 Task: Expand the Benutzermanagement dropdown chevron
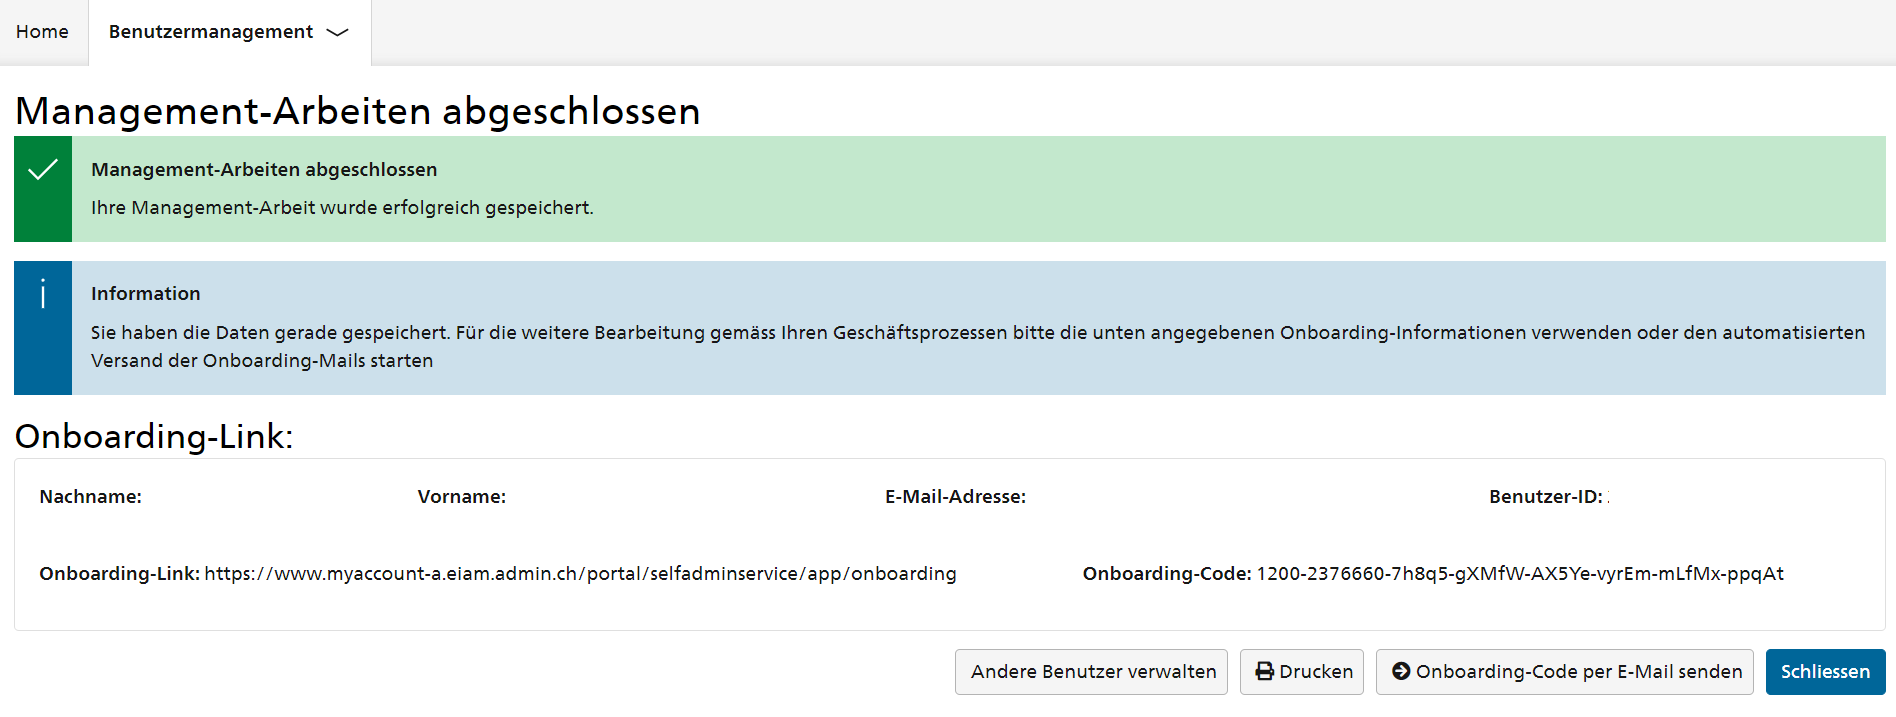tap(338, 32)
